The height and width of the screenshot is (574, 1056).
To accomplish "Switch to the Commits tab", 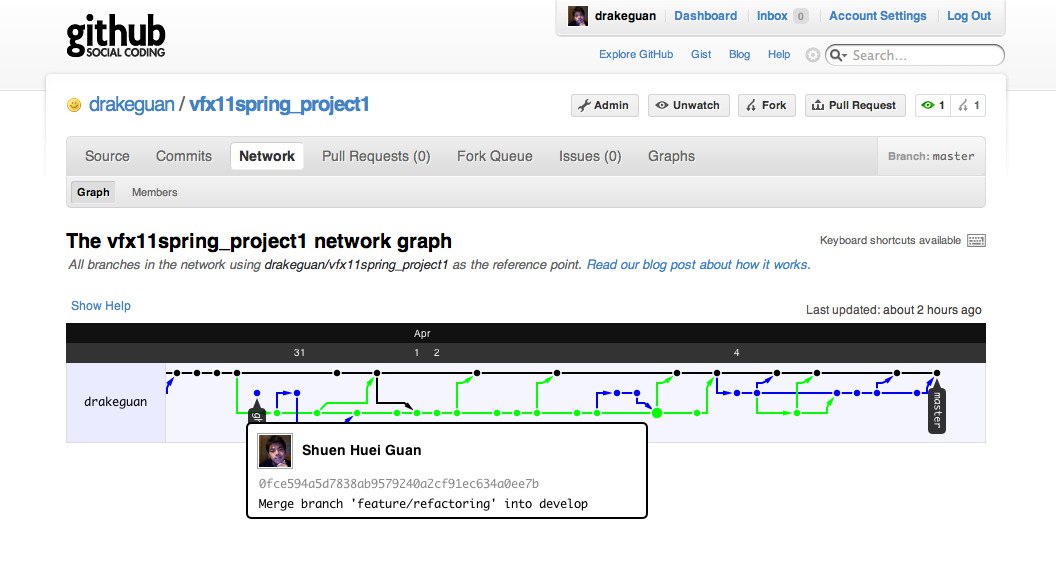I will click(184, 156).
